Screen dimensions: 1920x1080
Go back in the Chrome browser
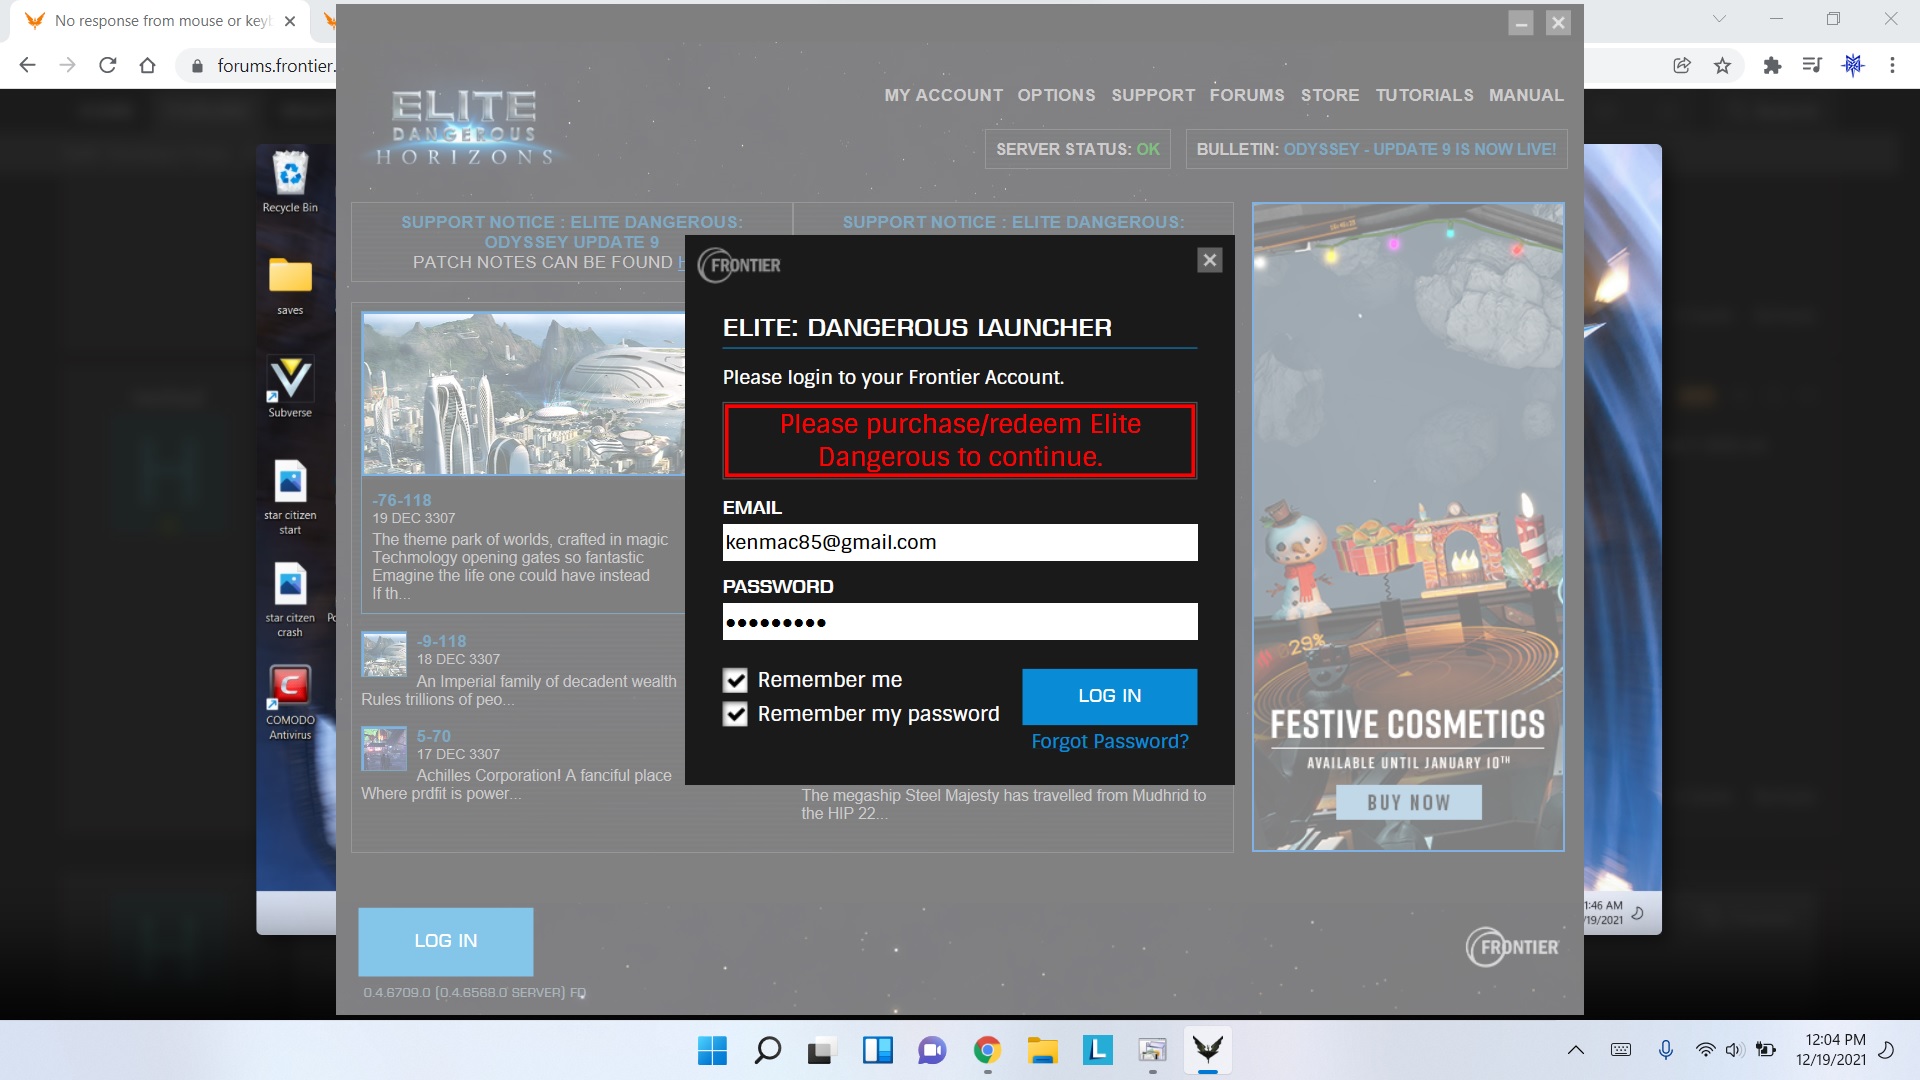[x=27, y=65]
